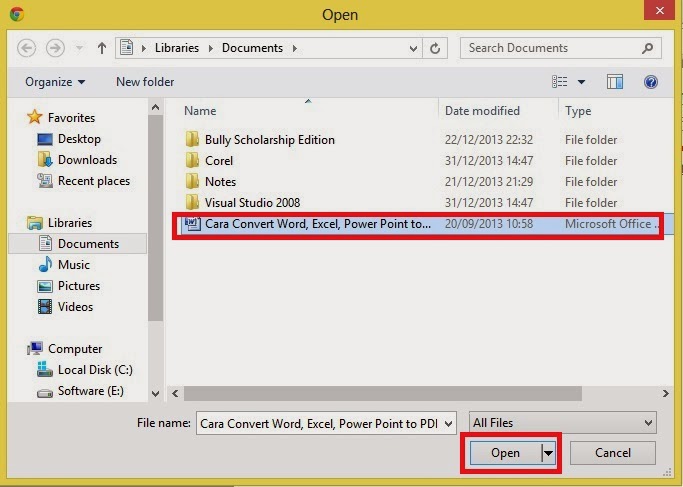Click navigation pane scroll up arrow

click(156, 108)
